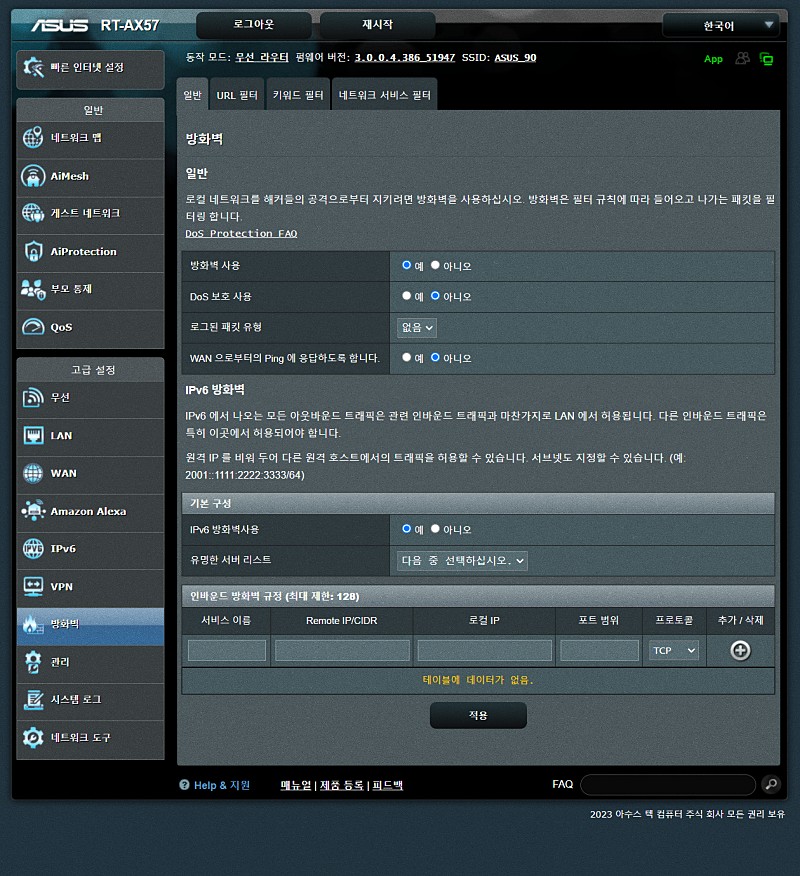
Task: Open the AiMesh icon in sidebar
Action: tap(33, 176)
